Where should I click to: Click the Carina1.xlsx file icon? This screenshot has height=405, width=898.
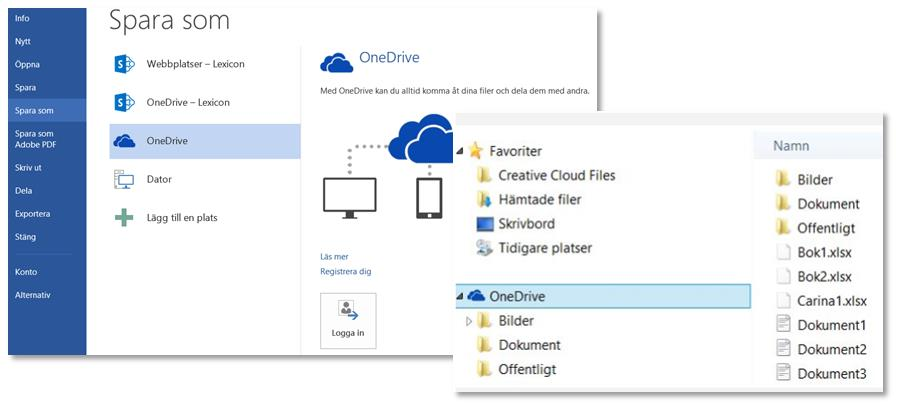783,300
